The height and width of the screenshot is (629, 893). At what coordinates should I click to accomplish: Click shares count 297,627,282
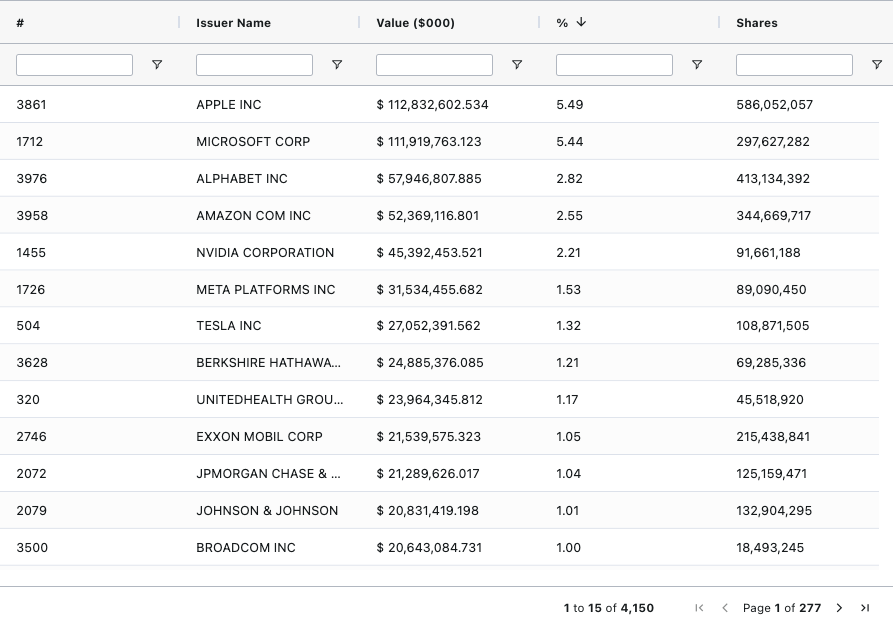tap(773, 142)
